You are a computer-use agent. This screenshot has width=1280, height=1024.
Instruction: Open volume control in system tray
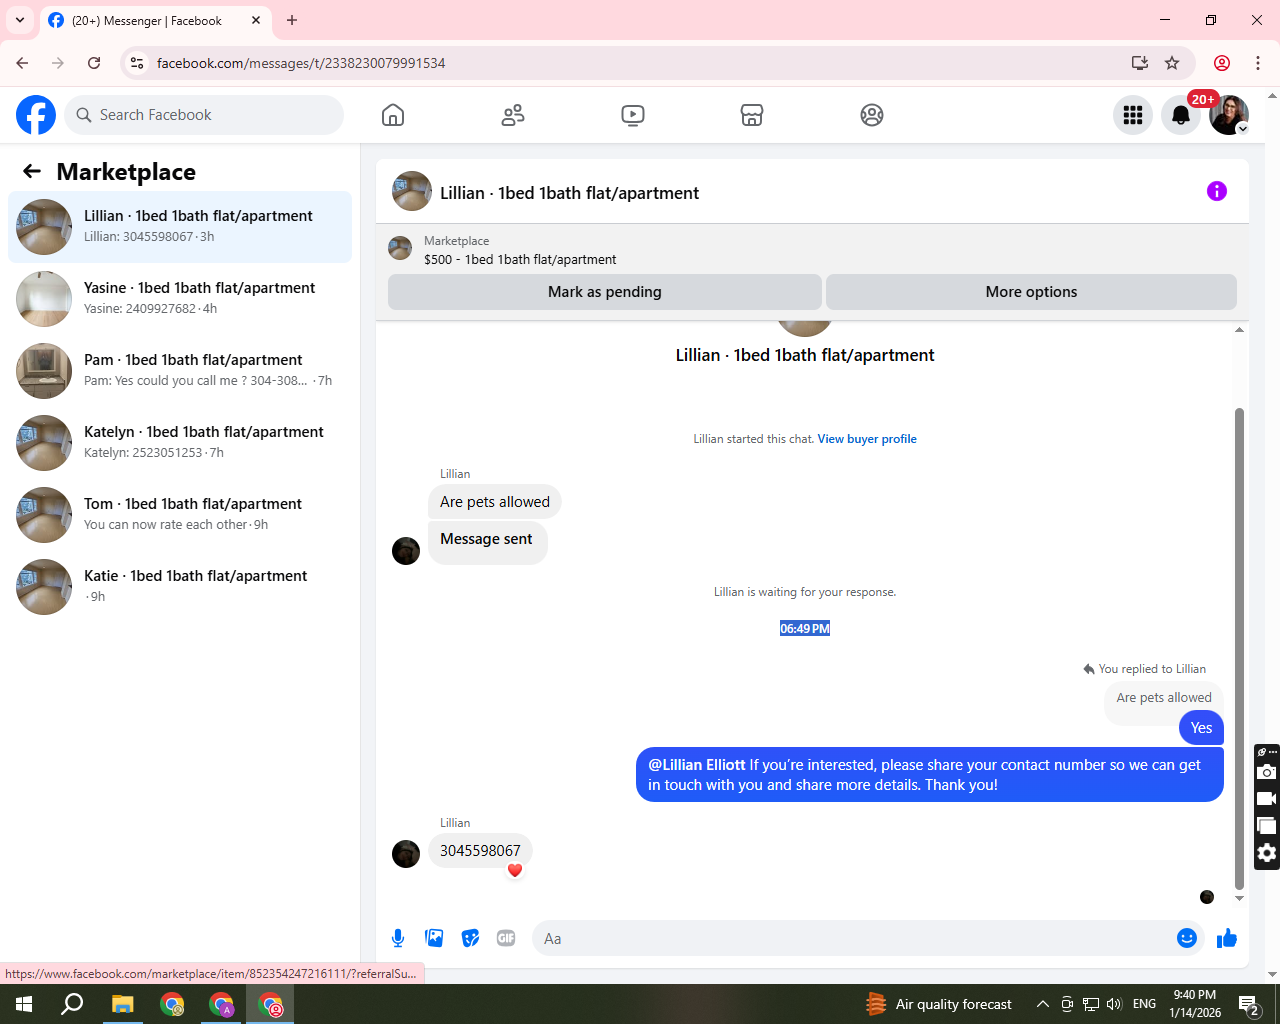coord(1114,1004)
